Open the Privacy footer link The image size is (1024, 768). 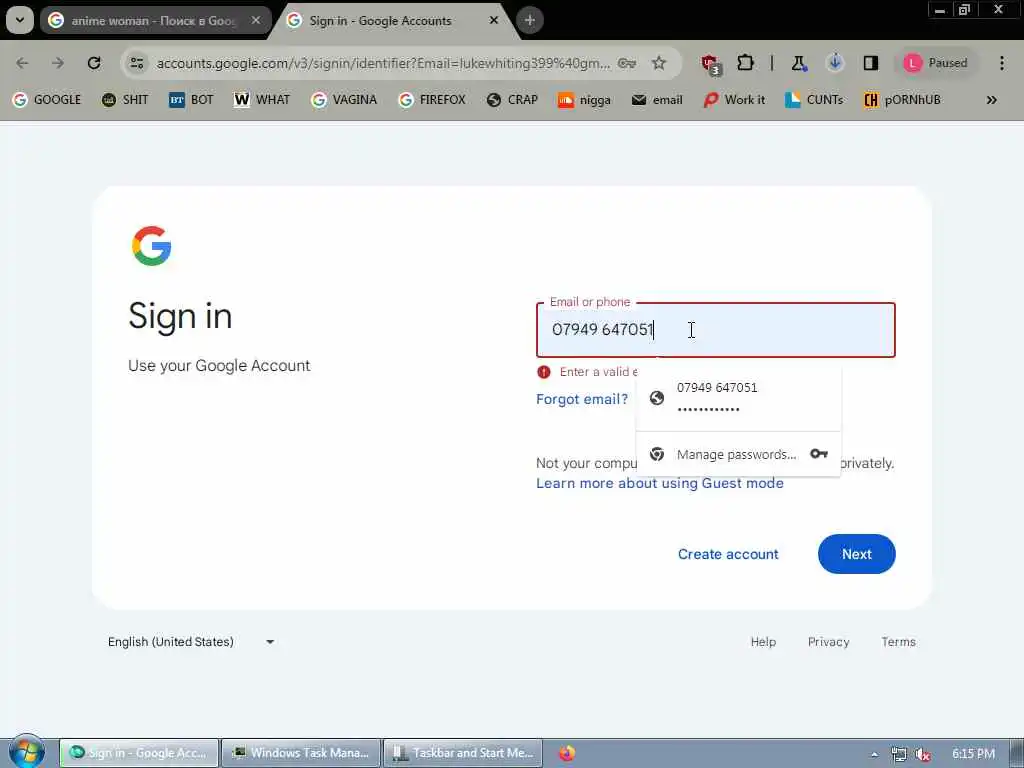point(828,642)
